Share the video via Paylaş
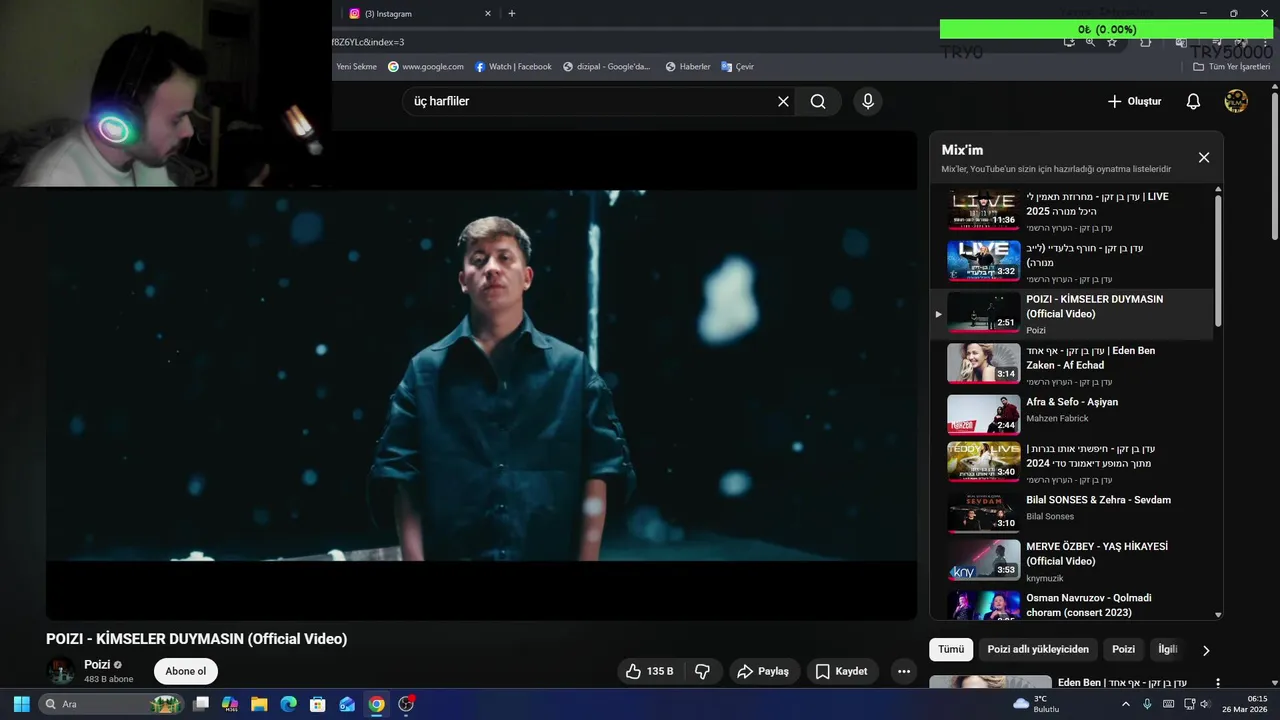 point(763,671)
